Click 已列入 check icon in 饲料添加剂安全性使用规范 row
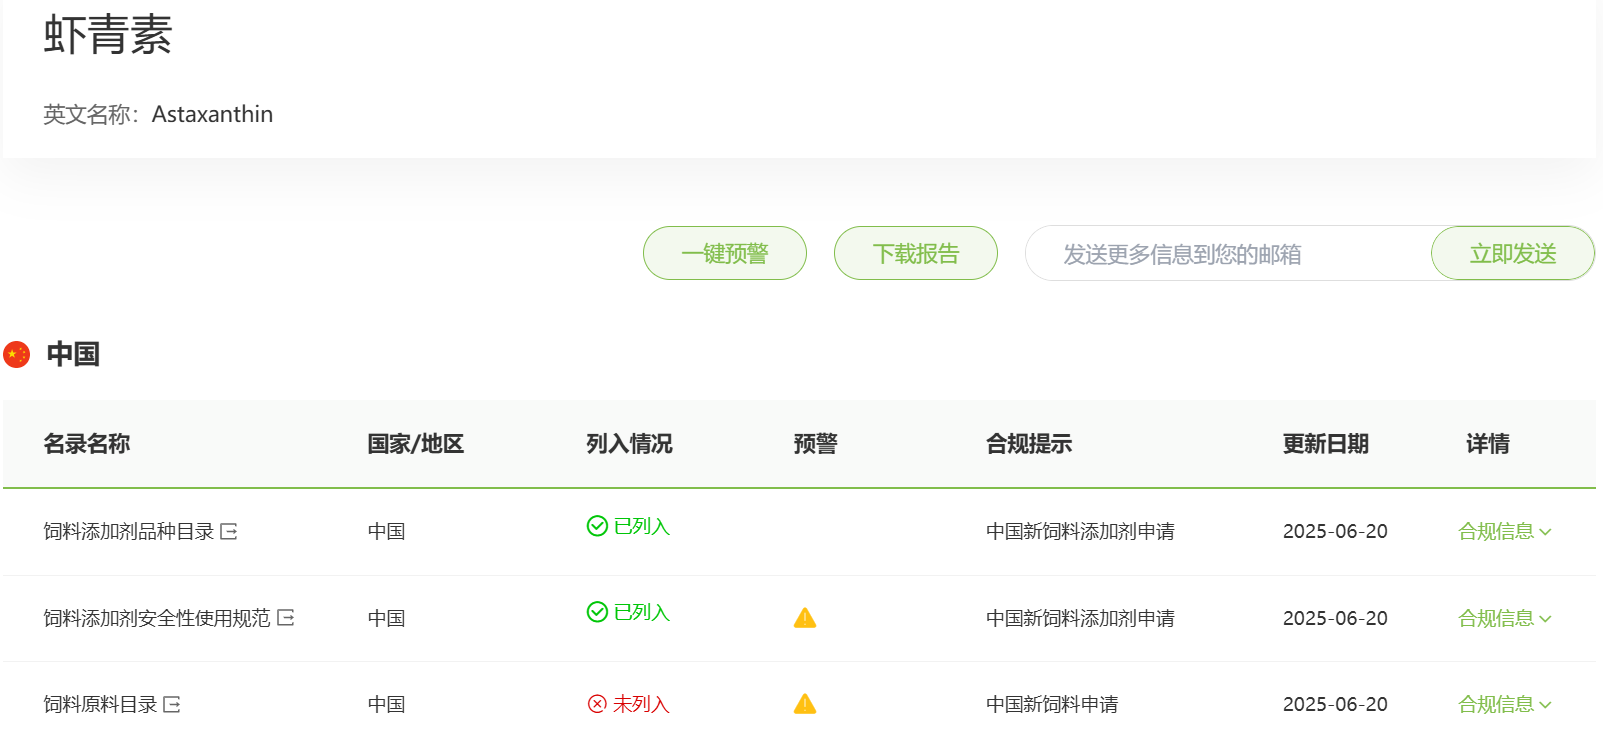 pos(597,612)
